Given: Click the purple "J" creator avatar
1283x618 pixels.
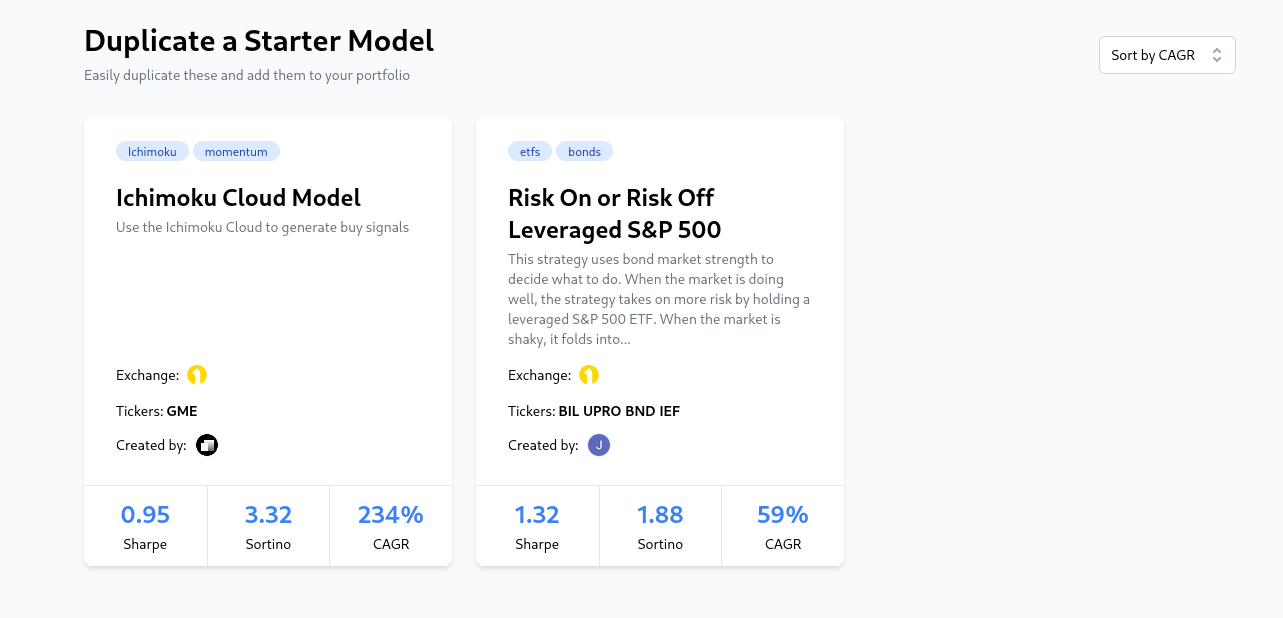Looking at the screenshot, I should tap(599, 444).
